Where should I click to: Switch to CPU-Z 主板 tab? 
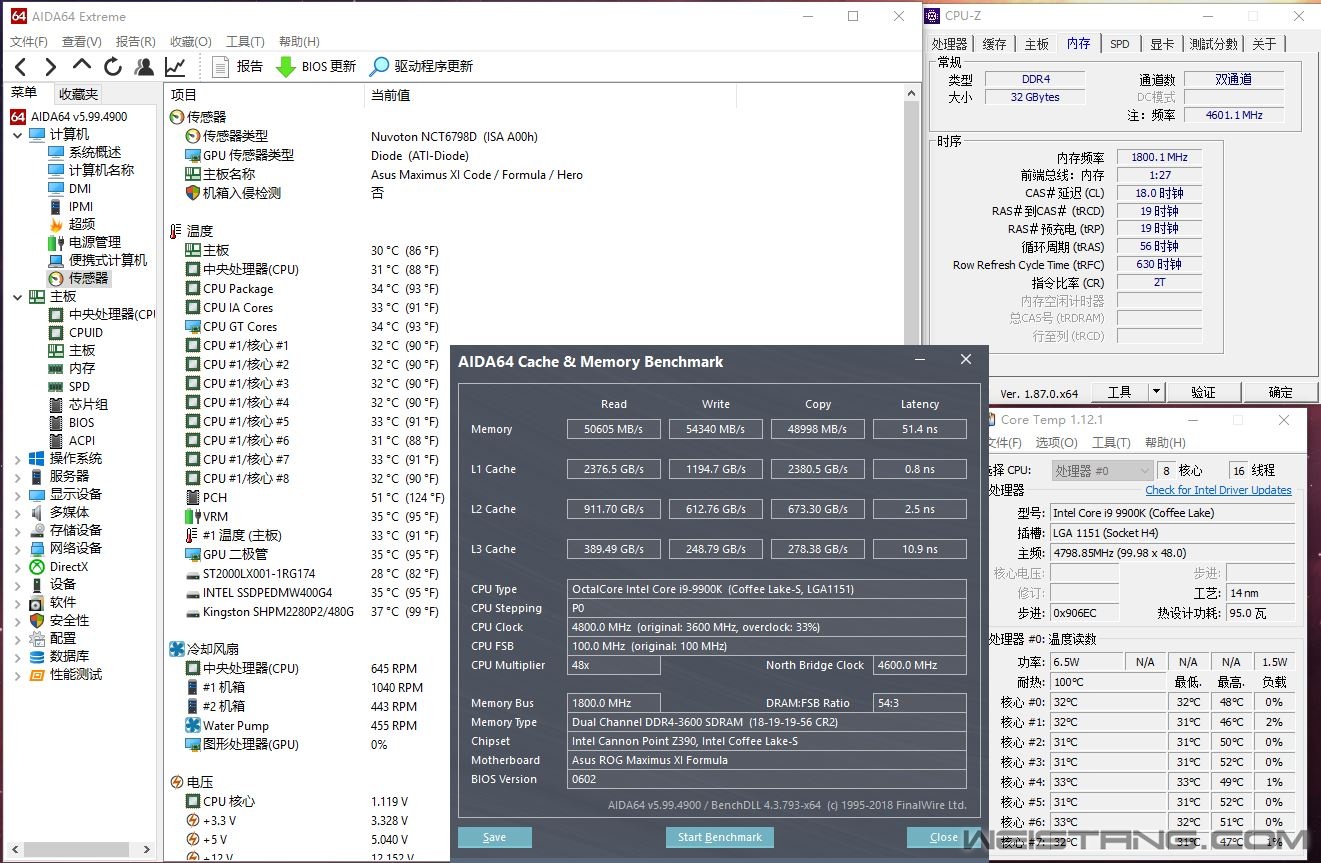(x=1036, y=44)
